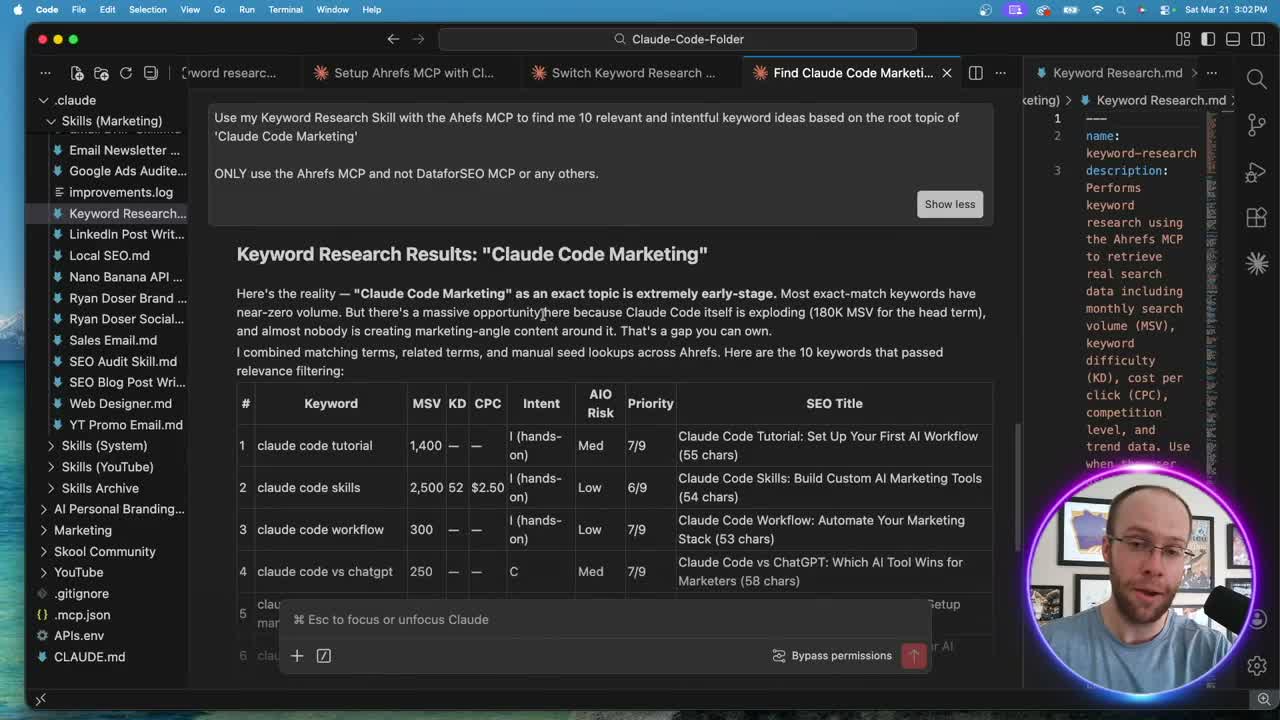Split the editor right
Image resolution: width=1280 pixels, height=720 pixels.
point(975,73)
